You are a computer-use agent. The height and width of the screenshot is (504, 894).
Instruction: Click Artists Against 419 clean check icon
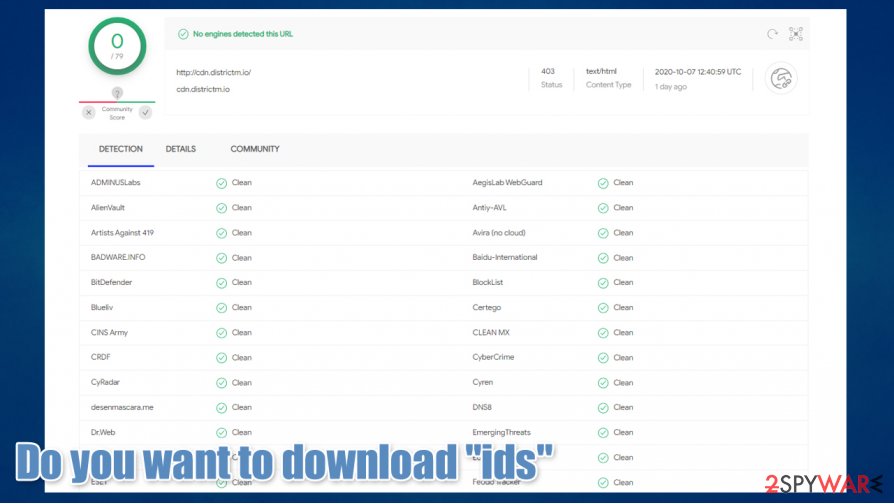(x=221, y=233)
